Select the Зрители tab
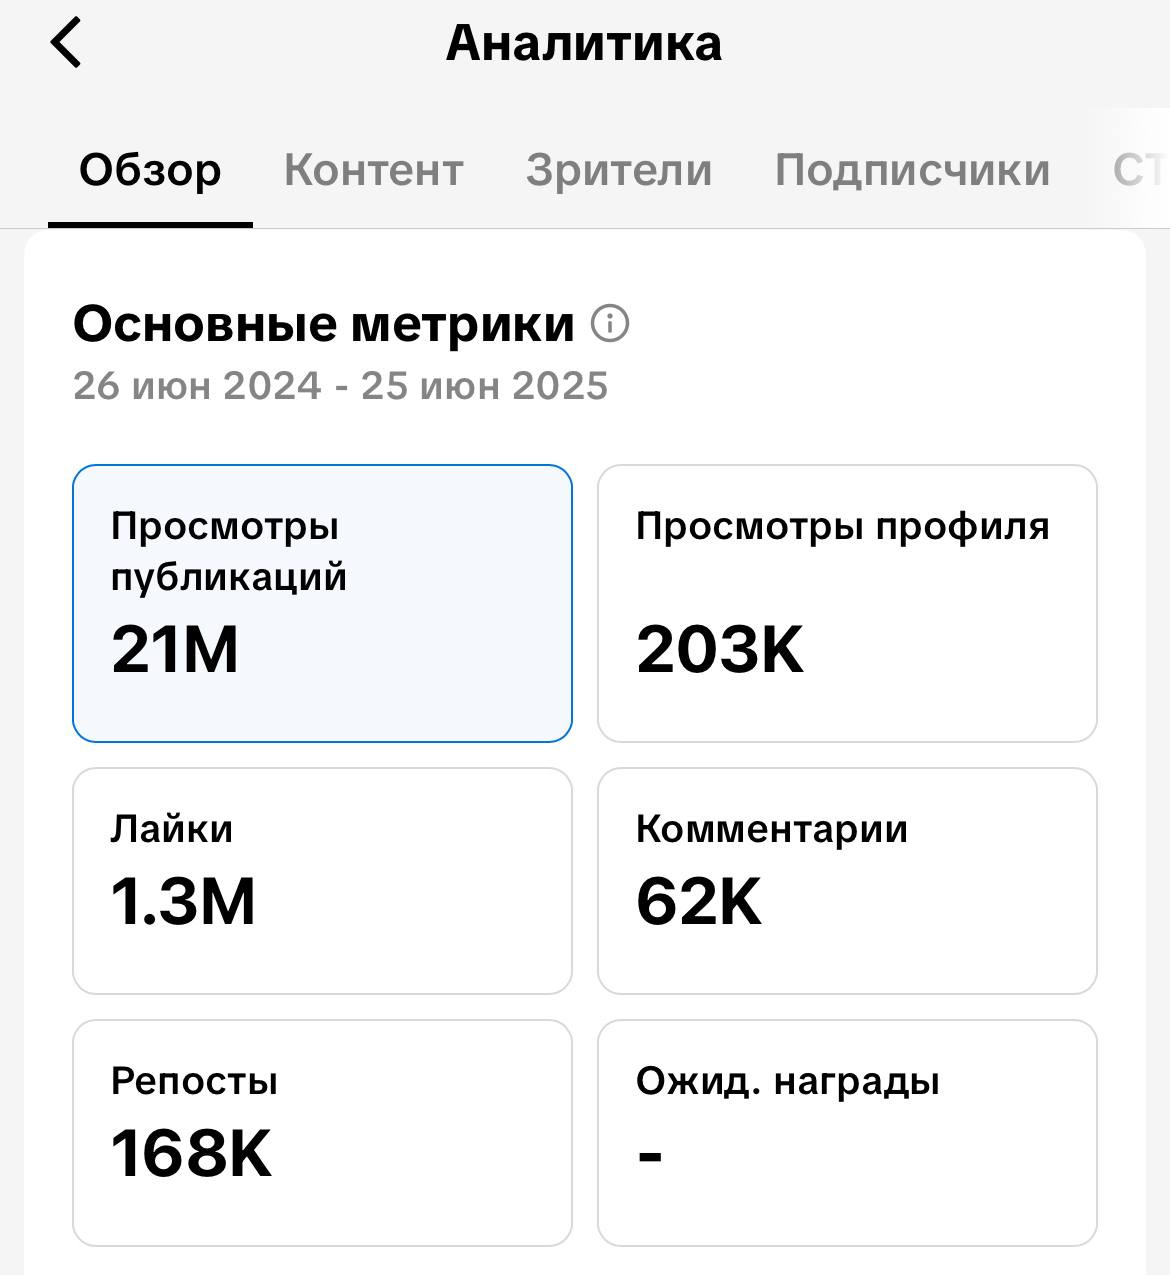The image size is (1170, 1275). click(619, 170)
